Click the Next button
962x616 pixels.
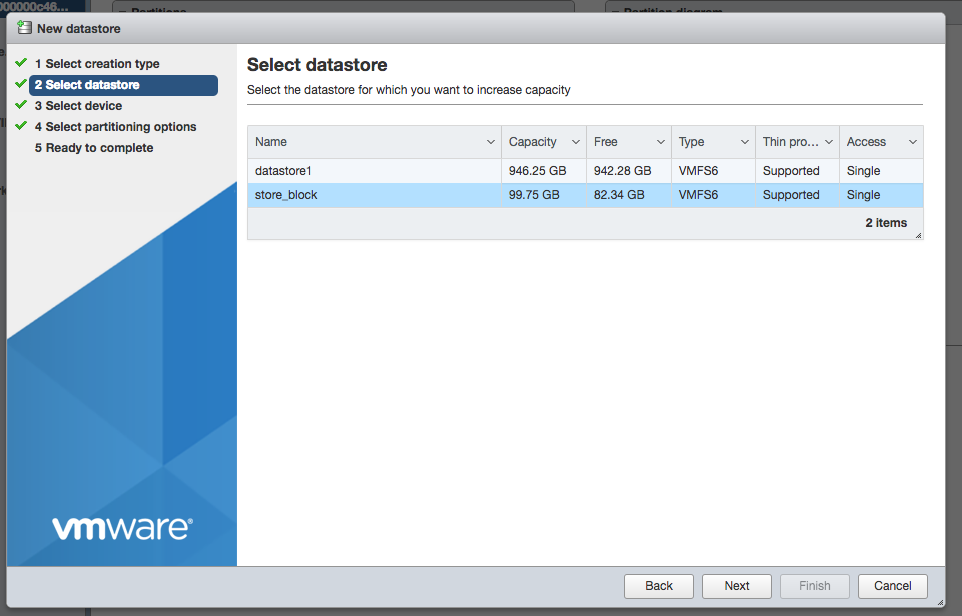(737, 586)
